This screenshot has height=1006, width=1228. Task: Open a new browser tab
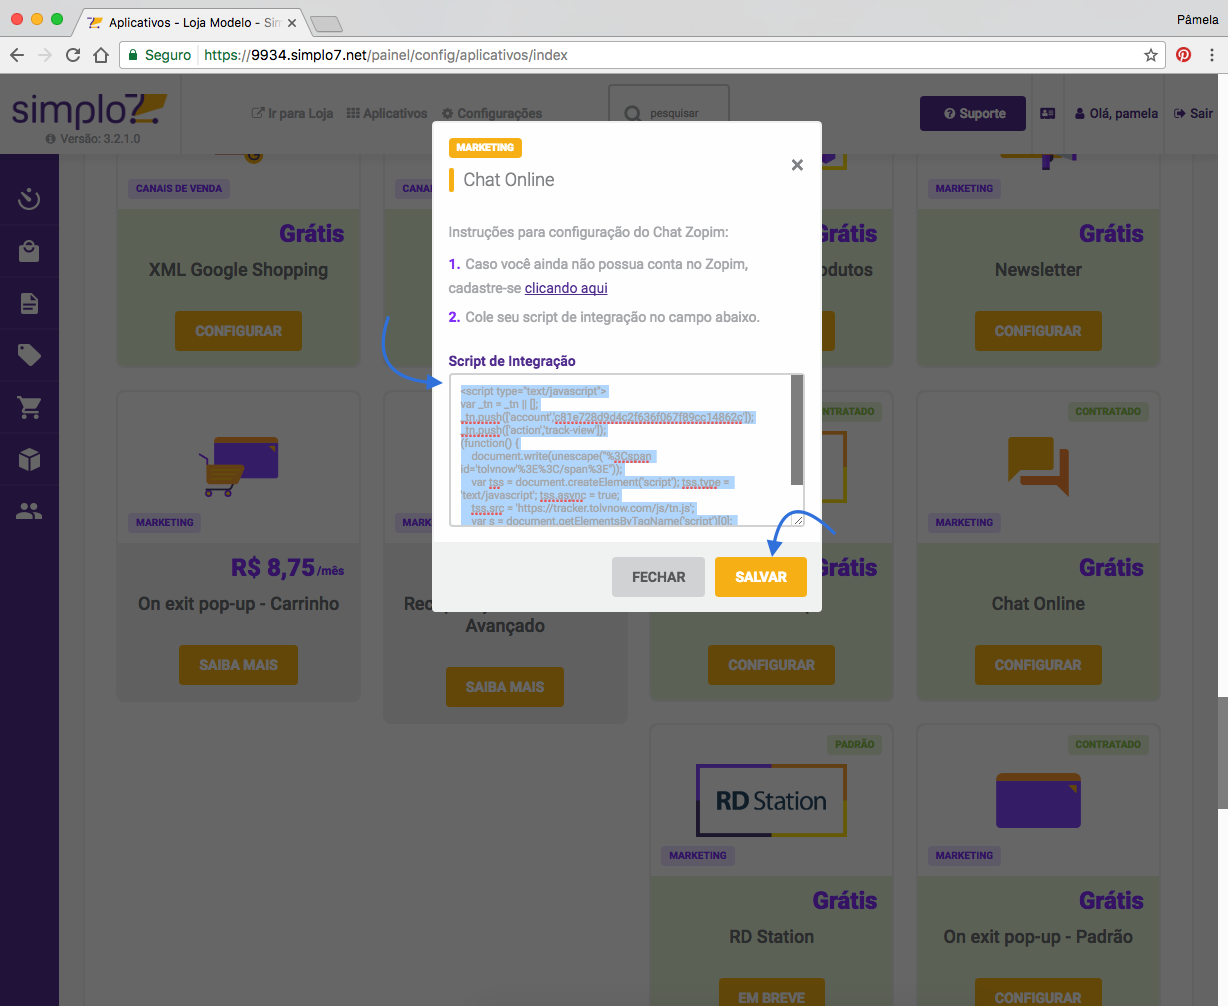[x=327, y=23]
